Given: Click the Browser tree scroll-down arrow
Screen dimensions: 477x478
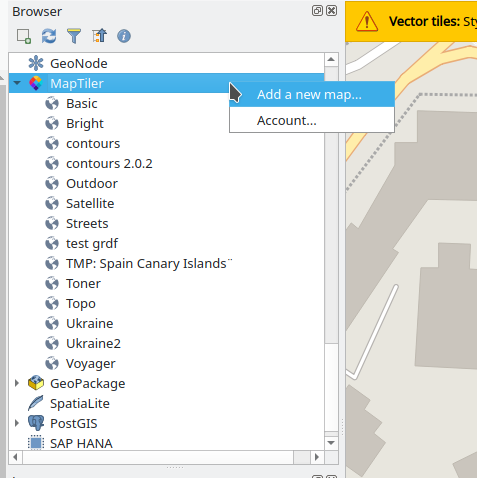Looking at the screenshot, I should pos(331,443).
